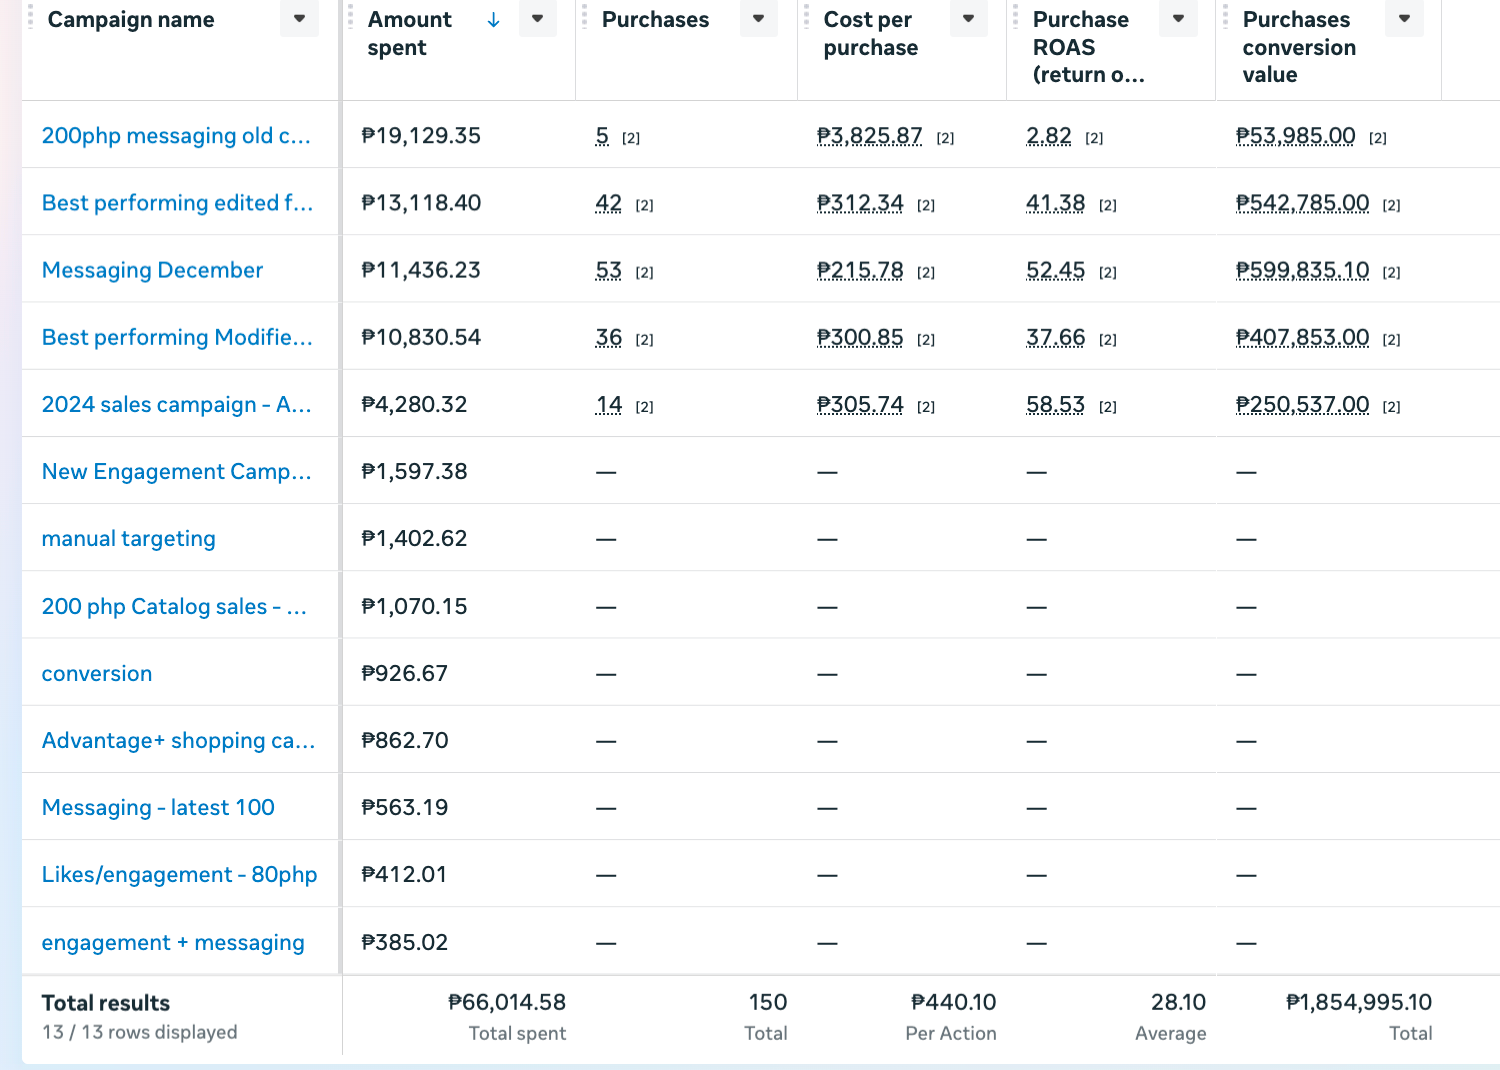Click the Purchases conversion value header

(1299, 47)
